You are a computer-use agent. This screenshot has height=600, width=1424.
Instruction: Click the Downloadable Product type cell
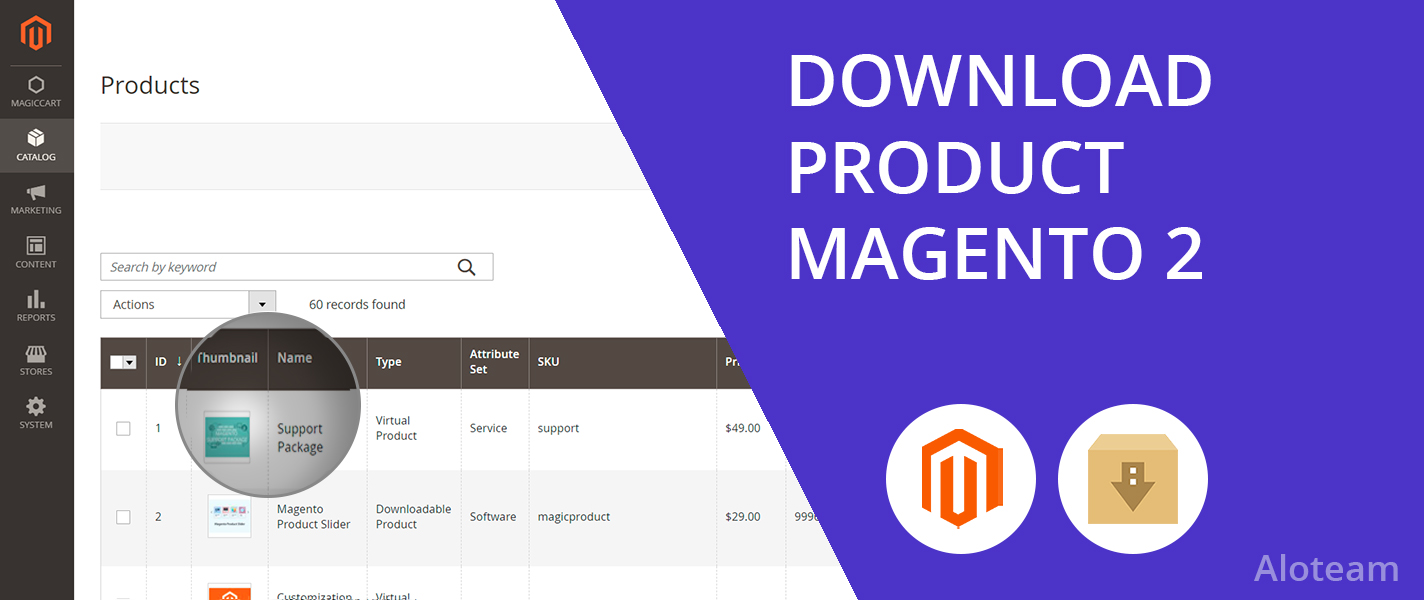click(x=413, y=517)
